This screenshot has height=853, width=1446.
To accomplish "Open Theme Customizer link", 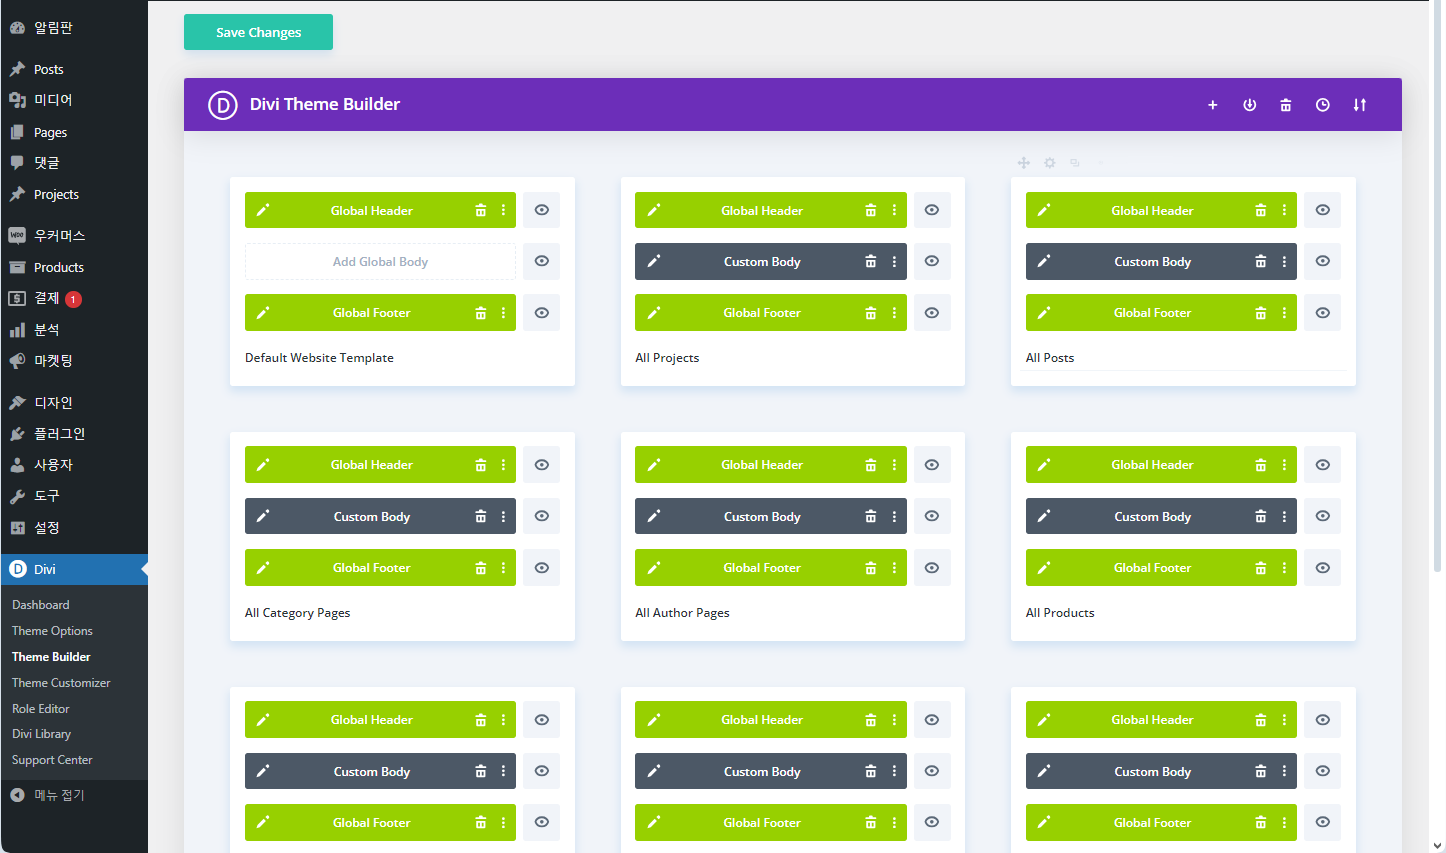I will 61,683.
